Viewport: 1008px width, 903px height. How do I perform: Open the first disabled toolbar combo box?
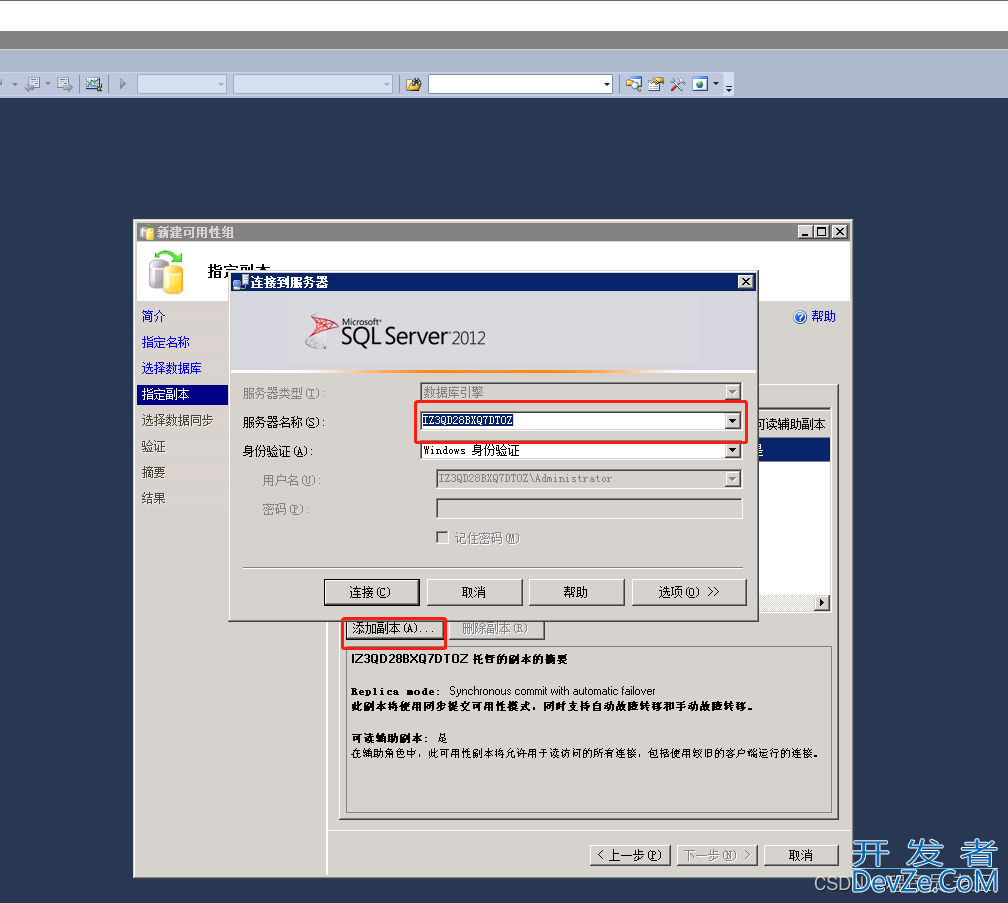[182, 84]
